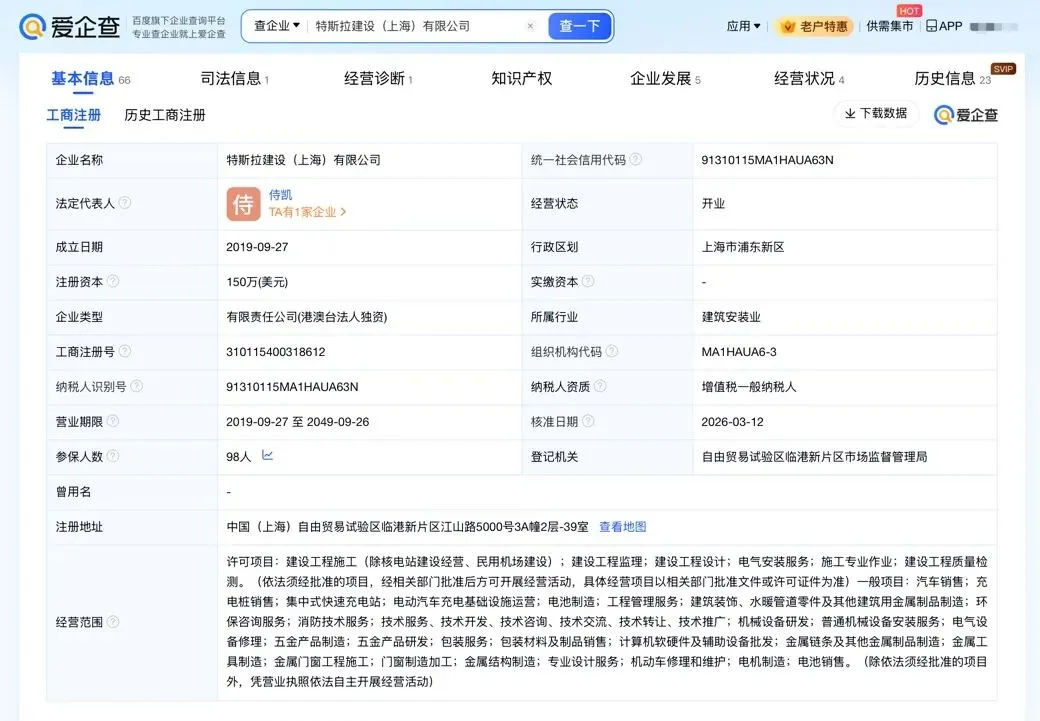Click the 有限责任公司(港澳台法人独资) value
The height and width of the screenshot is (721, 1040).
[x=307, y=317]
